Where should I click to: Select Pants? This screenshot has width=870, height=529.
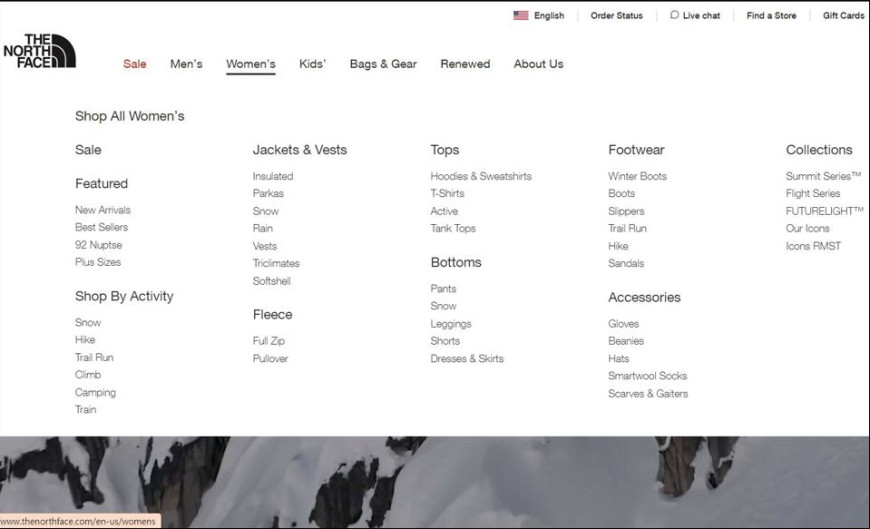[443, 289]
